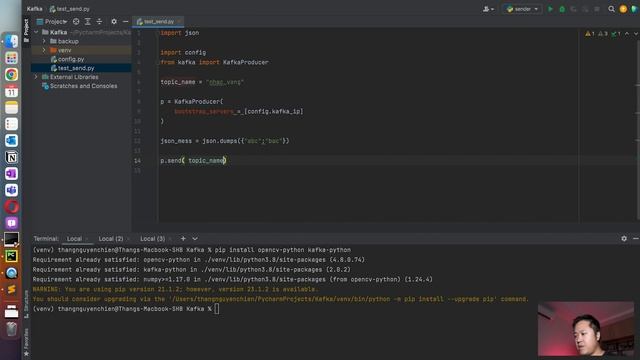Run the sender configuration with the green play button

click(x=550, y=9)
